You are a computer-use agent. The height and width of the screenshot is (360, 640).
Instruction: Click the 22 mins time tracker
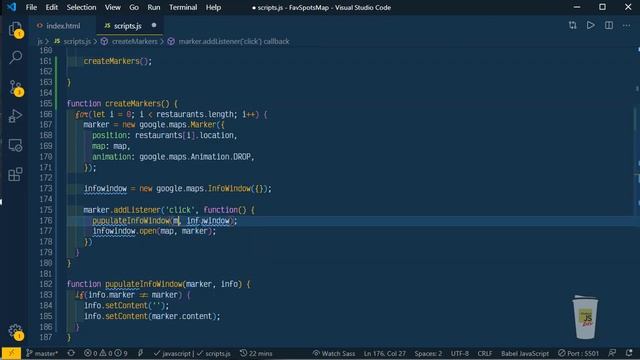click(256, 353)
